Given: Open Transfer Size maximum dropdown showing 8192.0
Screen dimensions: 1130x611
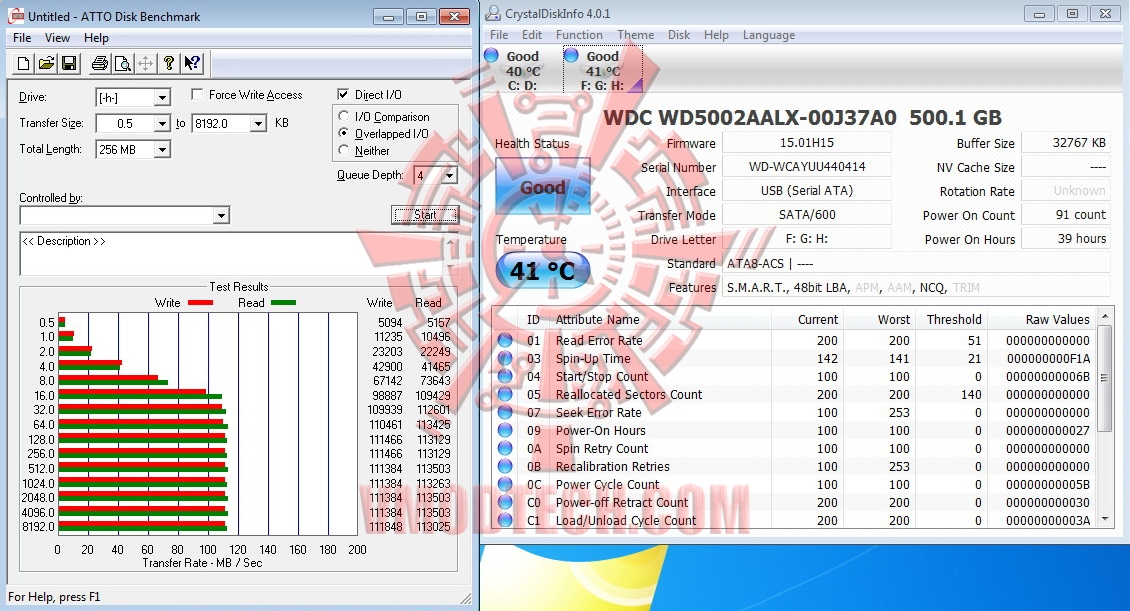Looking at the screenshot, I should (x=258, y=124).
